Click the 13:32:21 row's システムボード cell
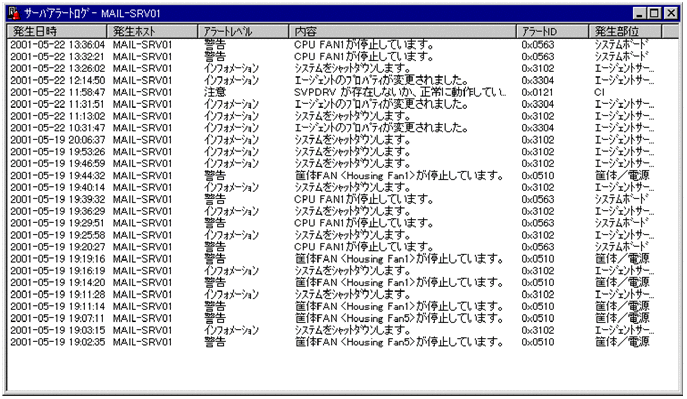Screen dimensions: 687x399 [621, 56]
